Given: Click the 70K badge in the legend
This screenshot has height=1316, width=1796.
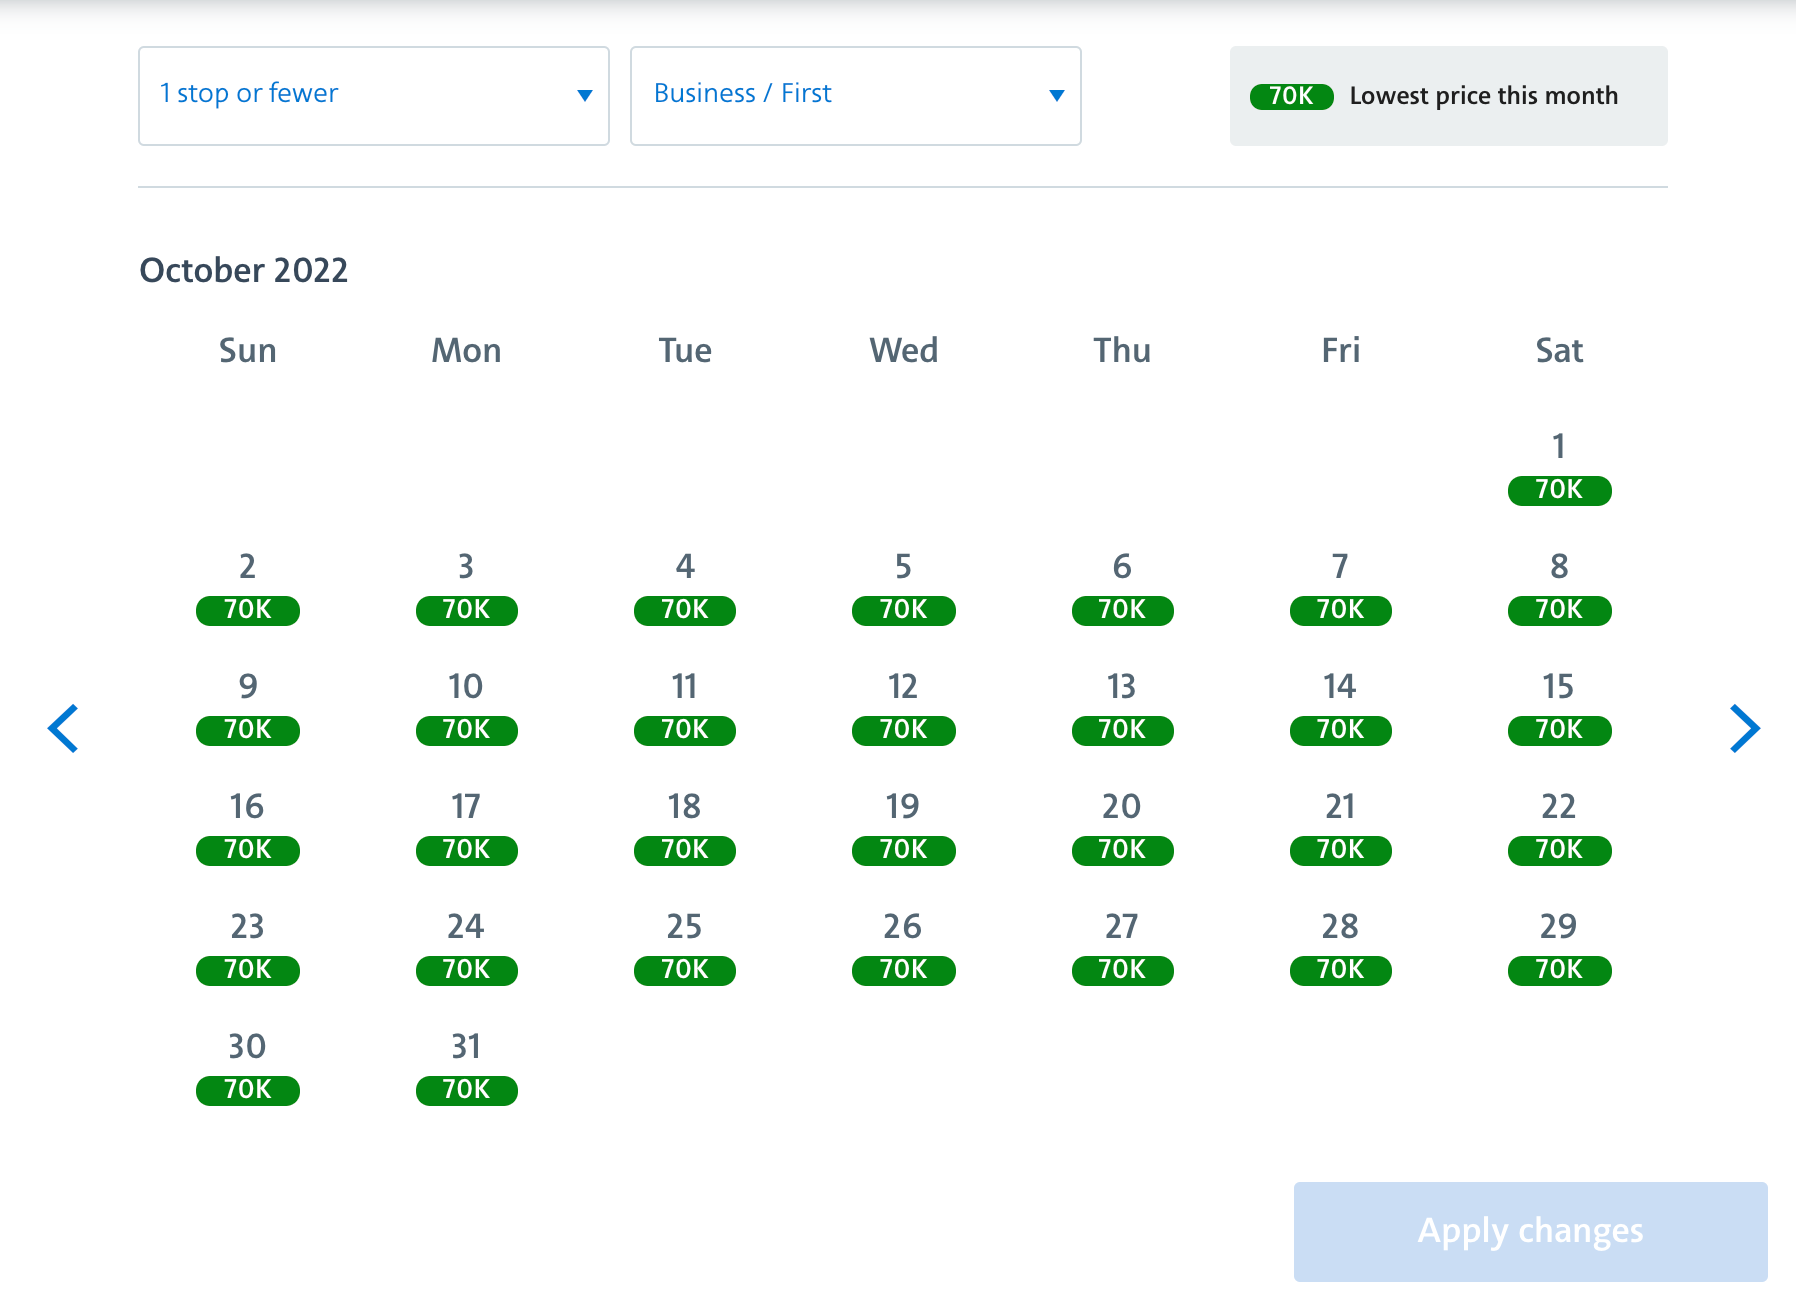Looking at the screenshot, I should coord(1292,96).
